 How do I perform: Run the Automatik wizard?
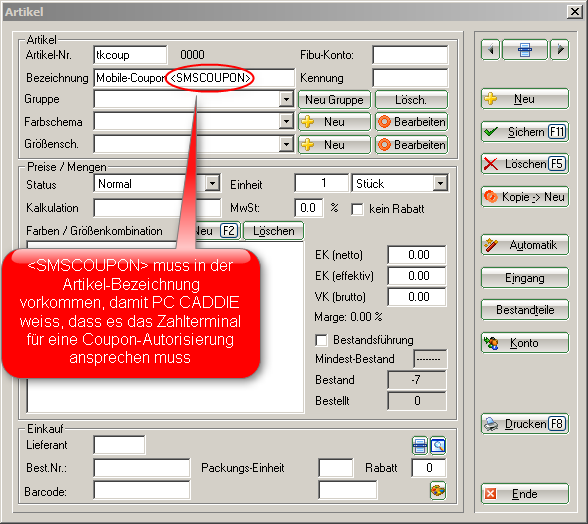[x=525, y=245]
